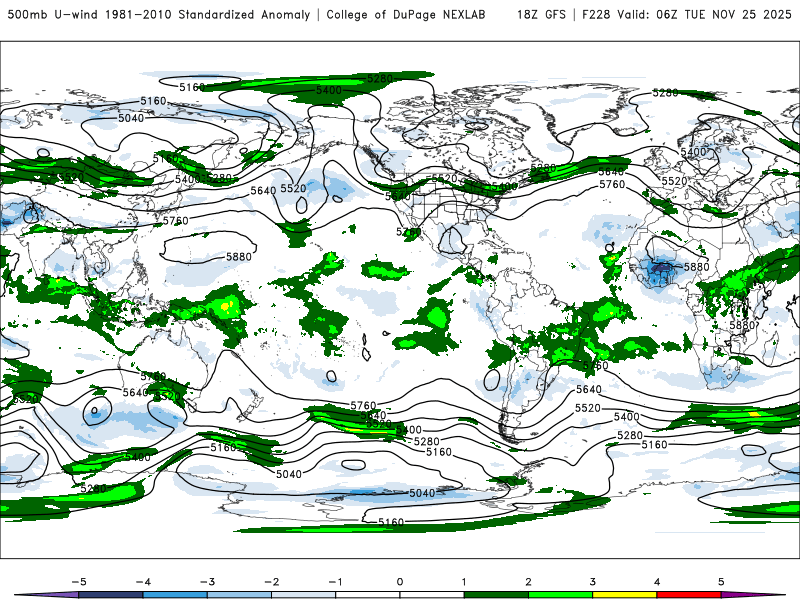
Task: Click the colorbar label "−2"
Action: click(271, 582)
